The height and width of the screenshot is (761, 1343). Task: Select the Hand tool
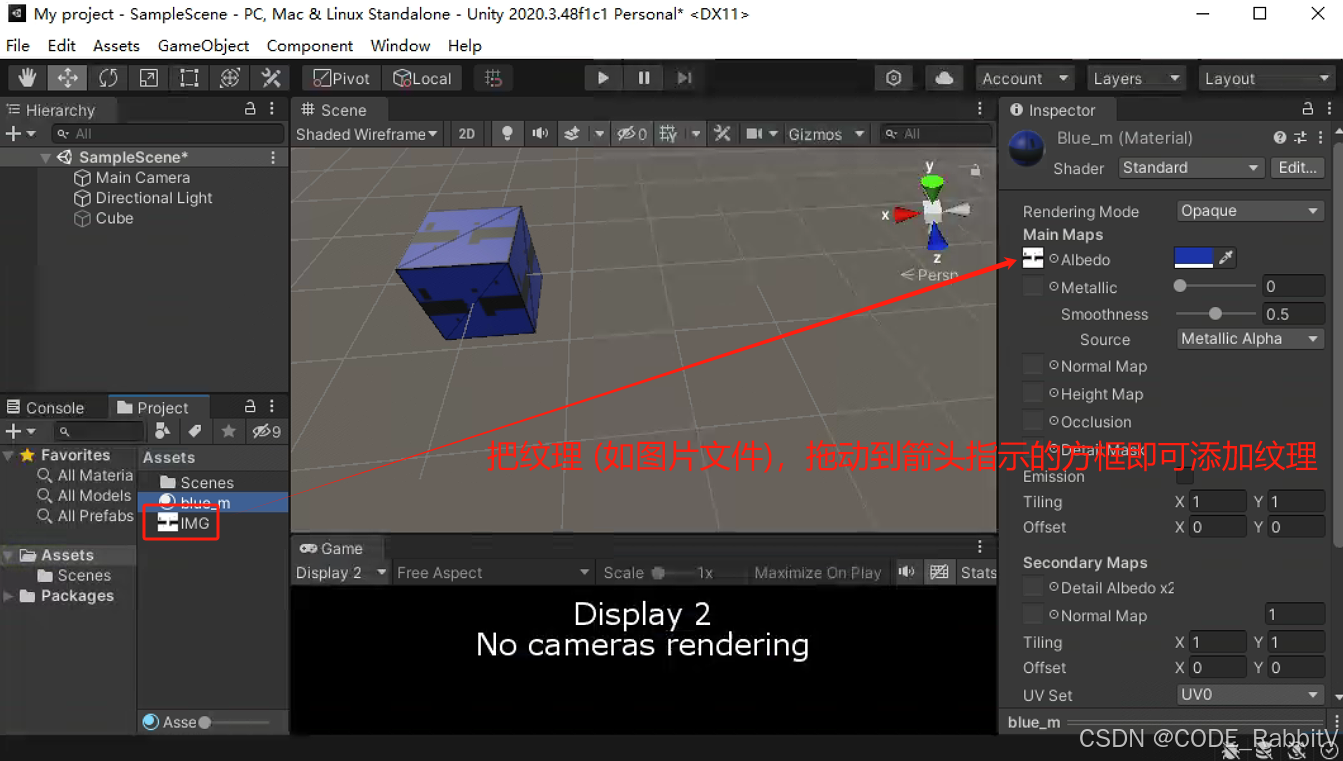click(27, 78)
